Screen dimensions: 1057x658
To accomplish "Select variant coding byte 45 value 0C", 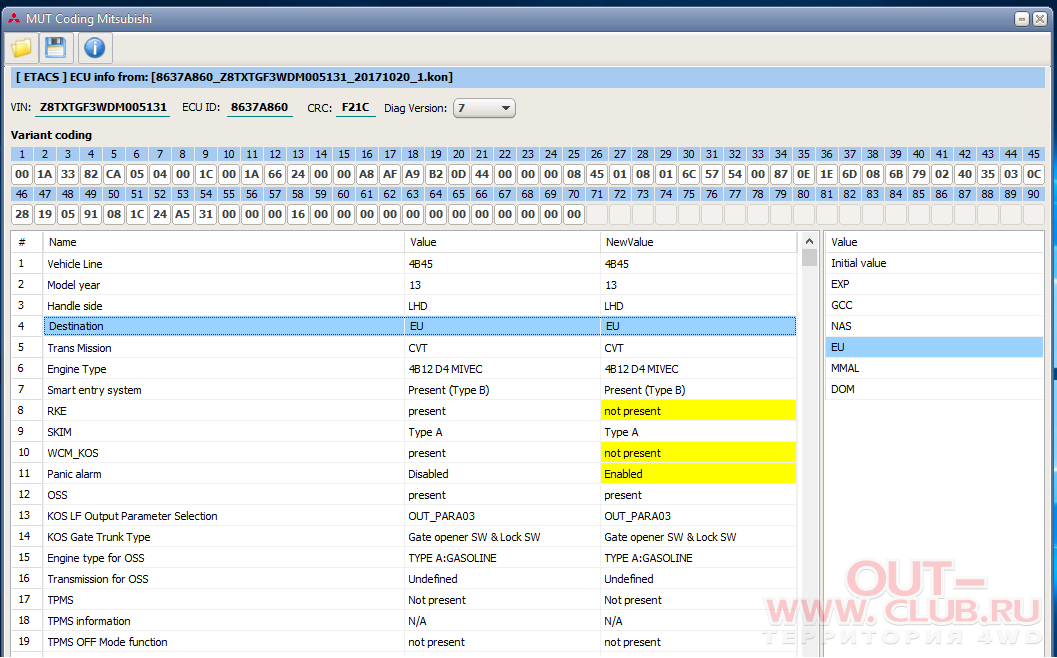I will pos(1033,175).
